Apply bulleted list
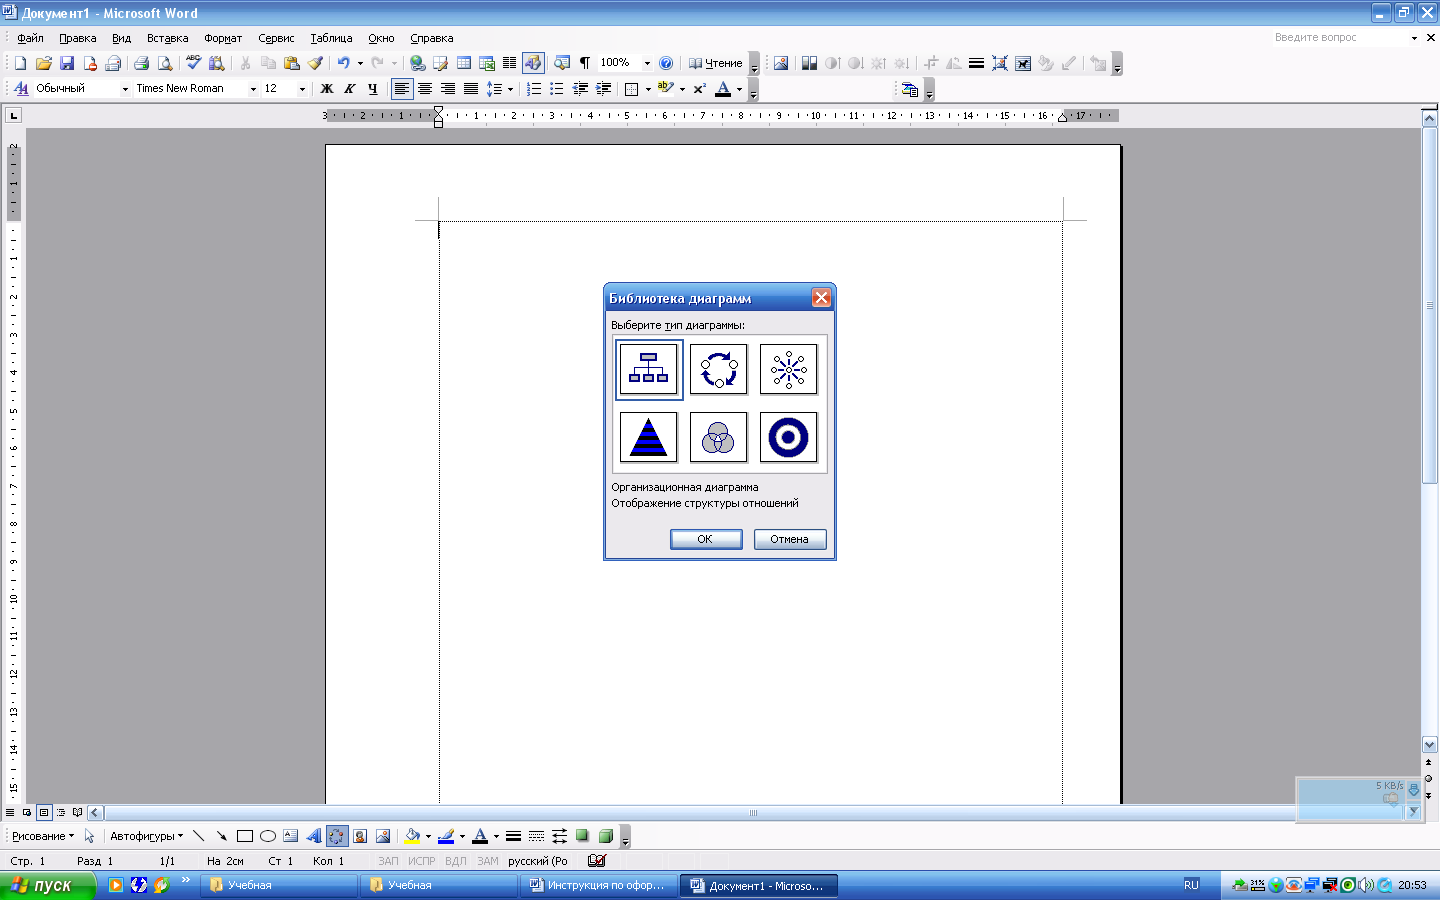This screenshot has height=900, width=1440. [x=557, y=89]
